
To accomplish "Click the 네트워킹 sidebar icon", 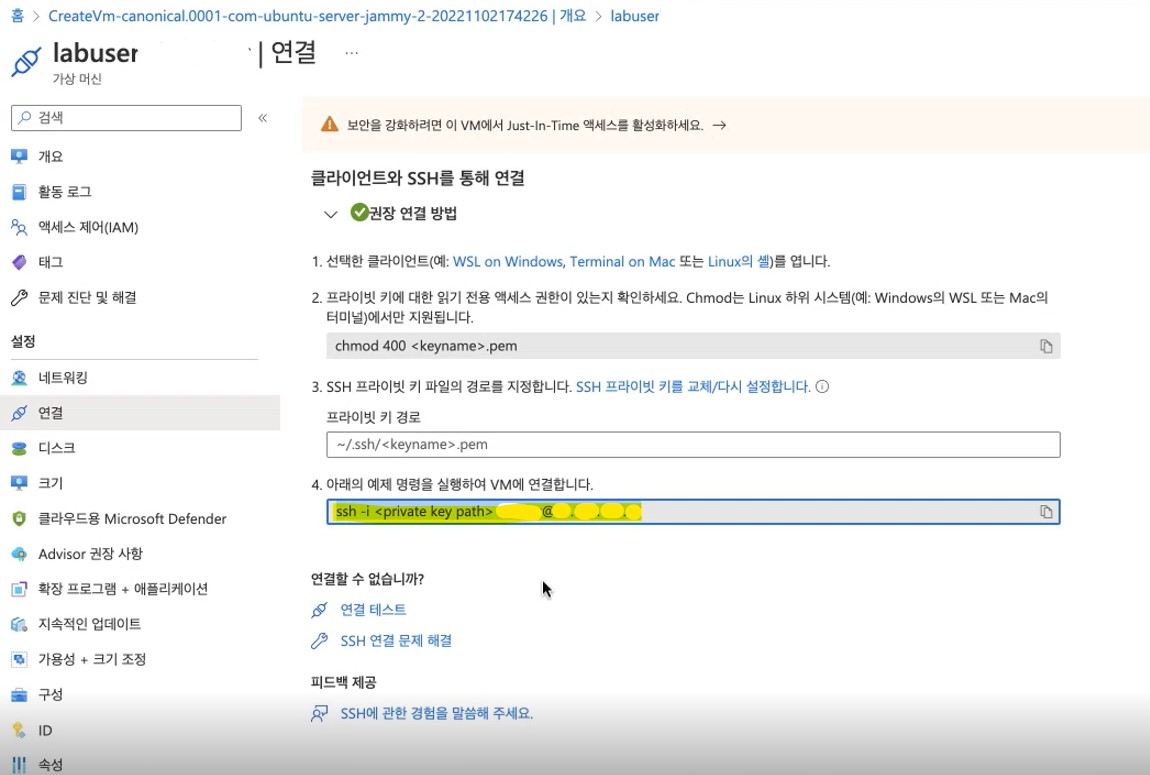I will tap(19, 378).
